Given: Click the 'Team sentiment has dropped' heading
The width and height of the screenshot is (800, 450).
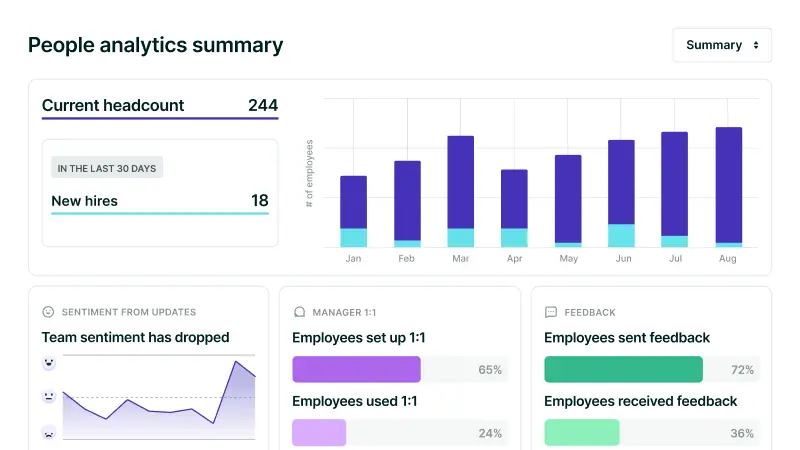Looking at the screenshot, I should point(135,337).
